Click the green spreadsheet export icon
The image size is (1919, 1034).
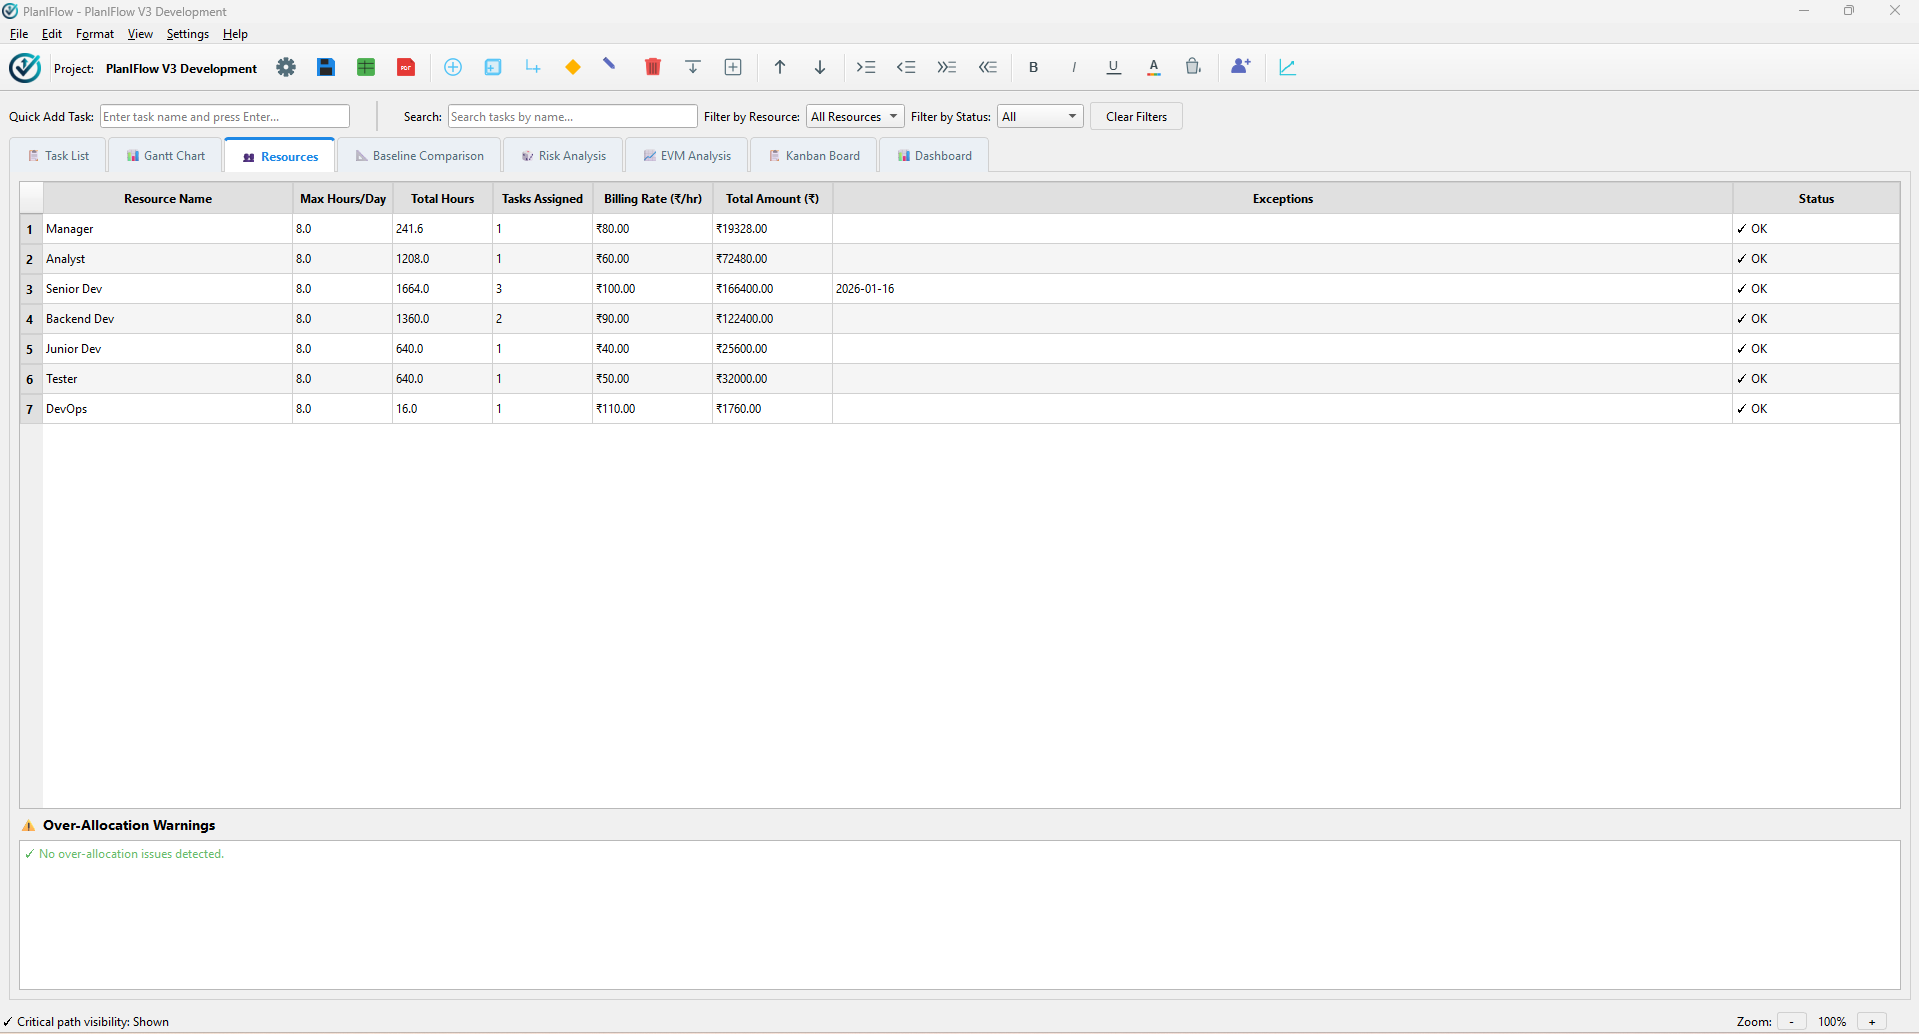(366, 67)
